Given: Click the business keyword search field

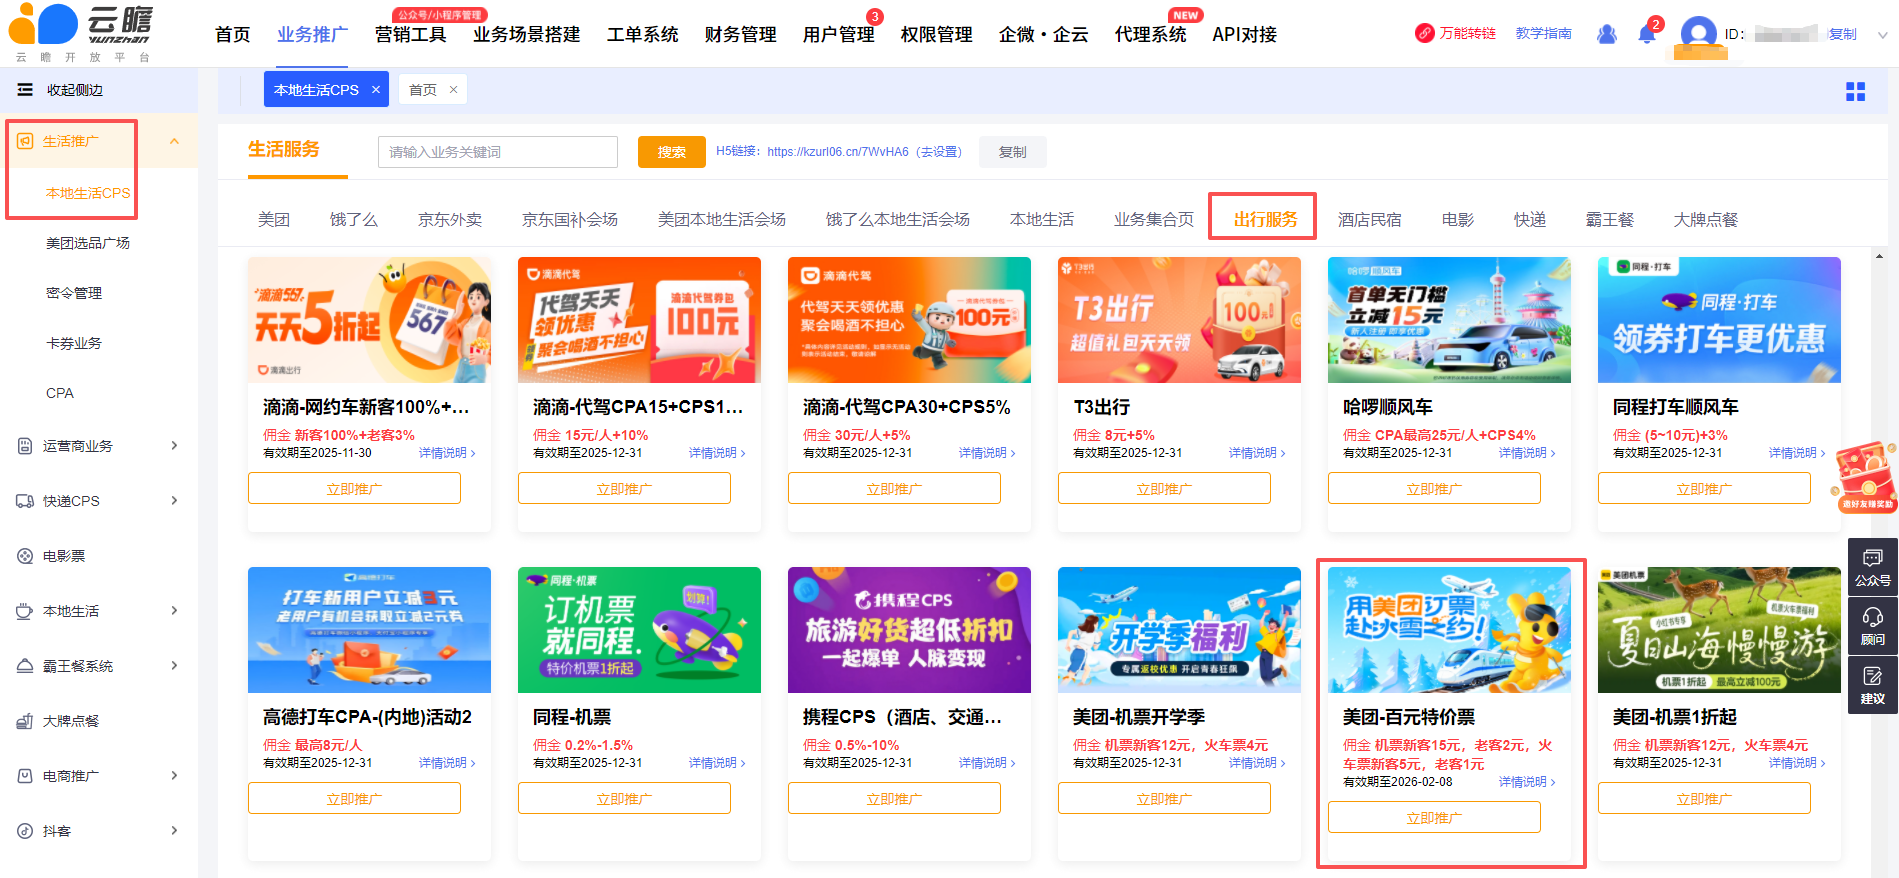Looking at the screenshot, I should [497, 152].
